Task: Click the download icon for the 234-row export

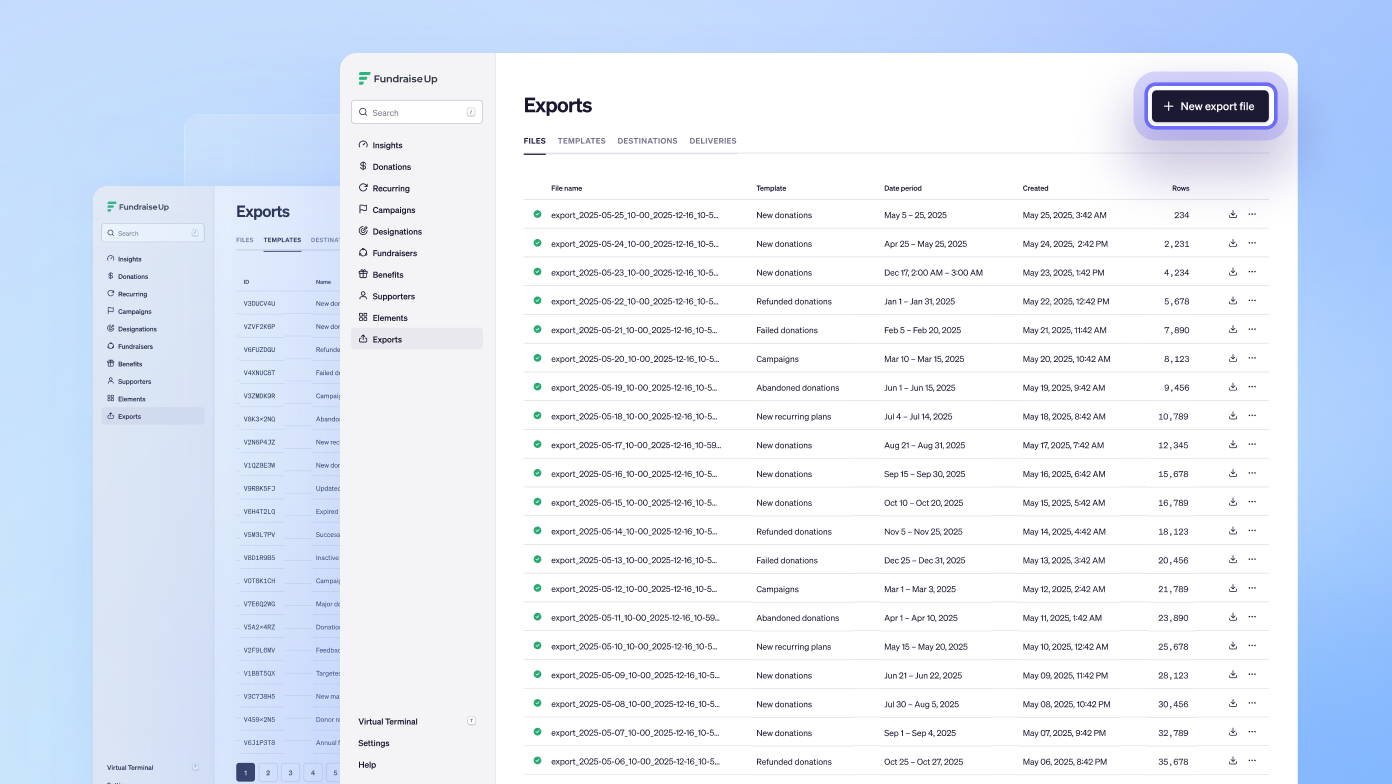Action: click(x=1233, y=214)
